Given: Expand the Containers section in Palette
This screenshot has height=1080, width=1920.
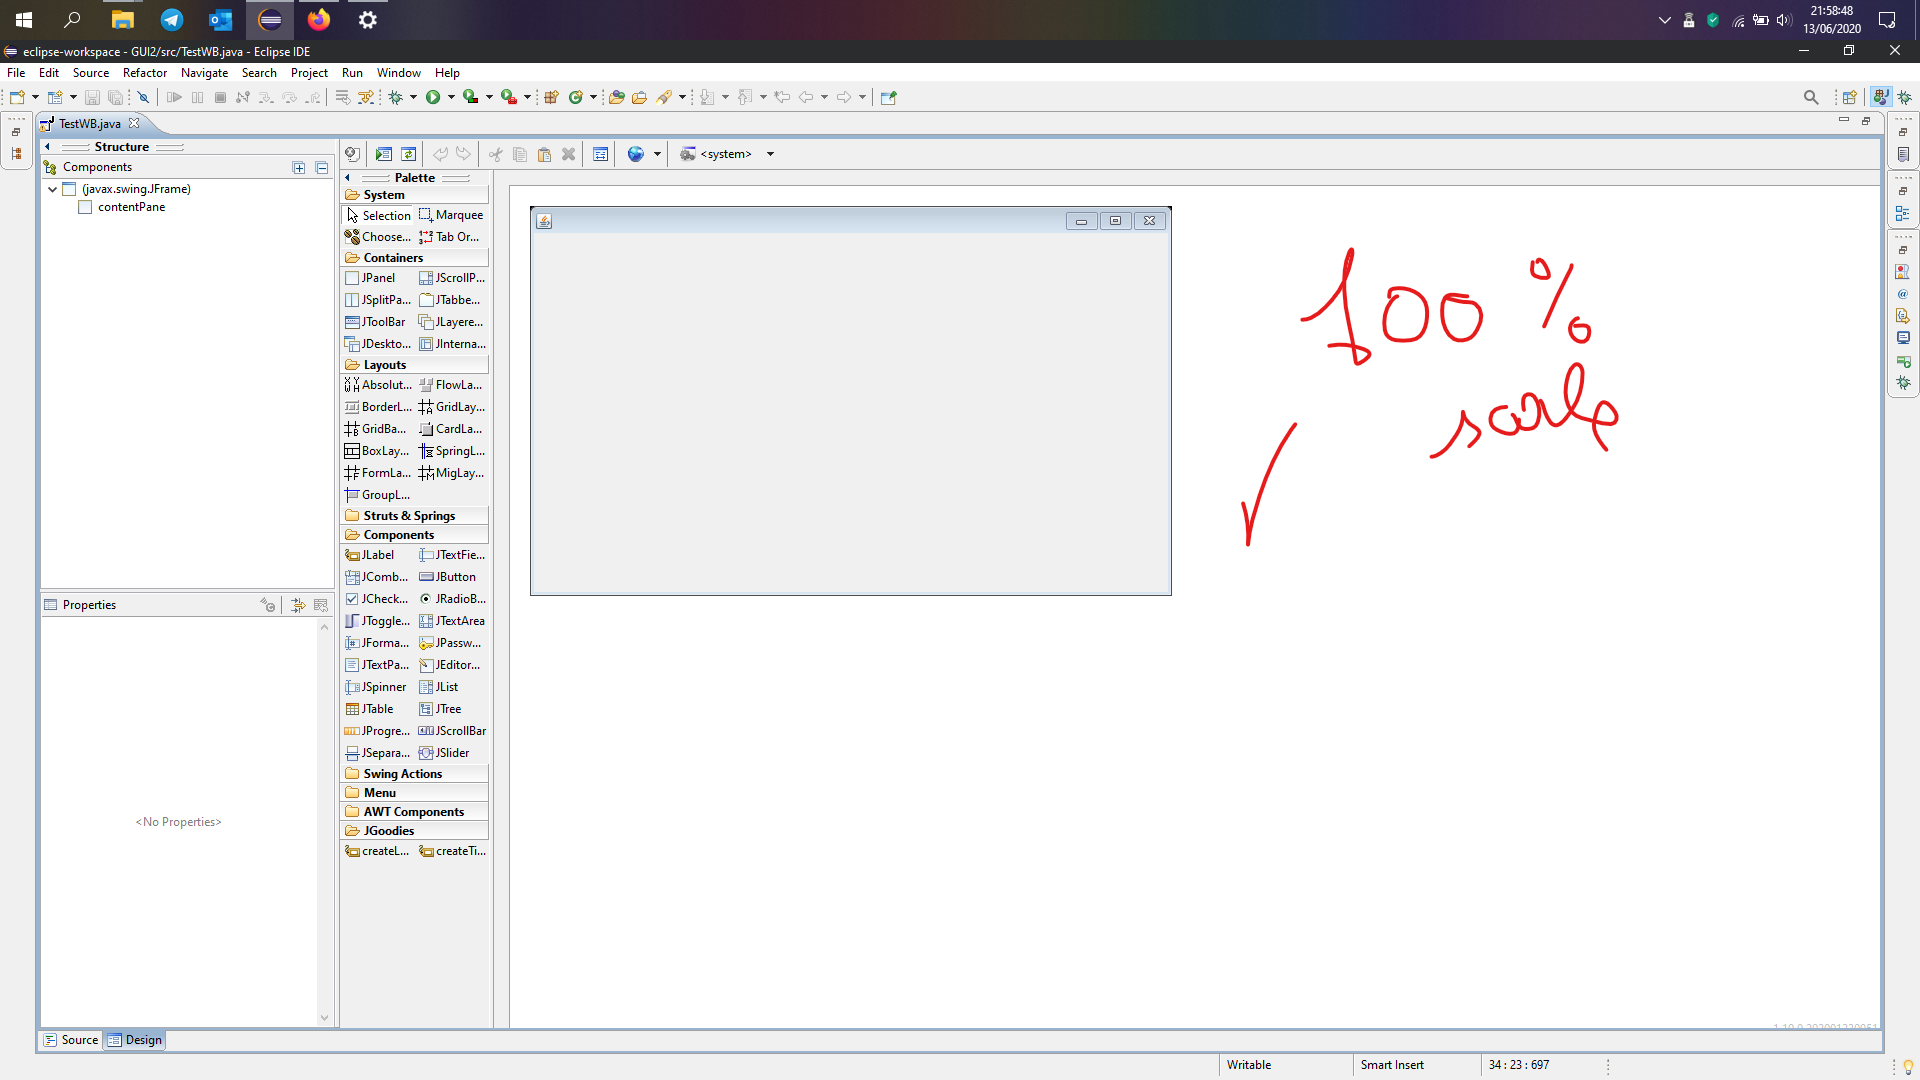Looking at the screenshot, I should click(x=393, y=257).
